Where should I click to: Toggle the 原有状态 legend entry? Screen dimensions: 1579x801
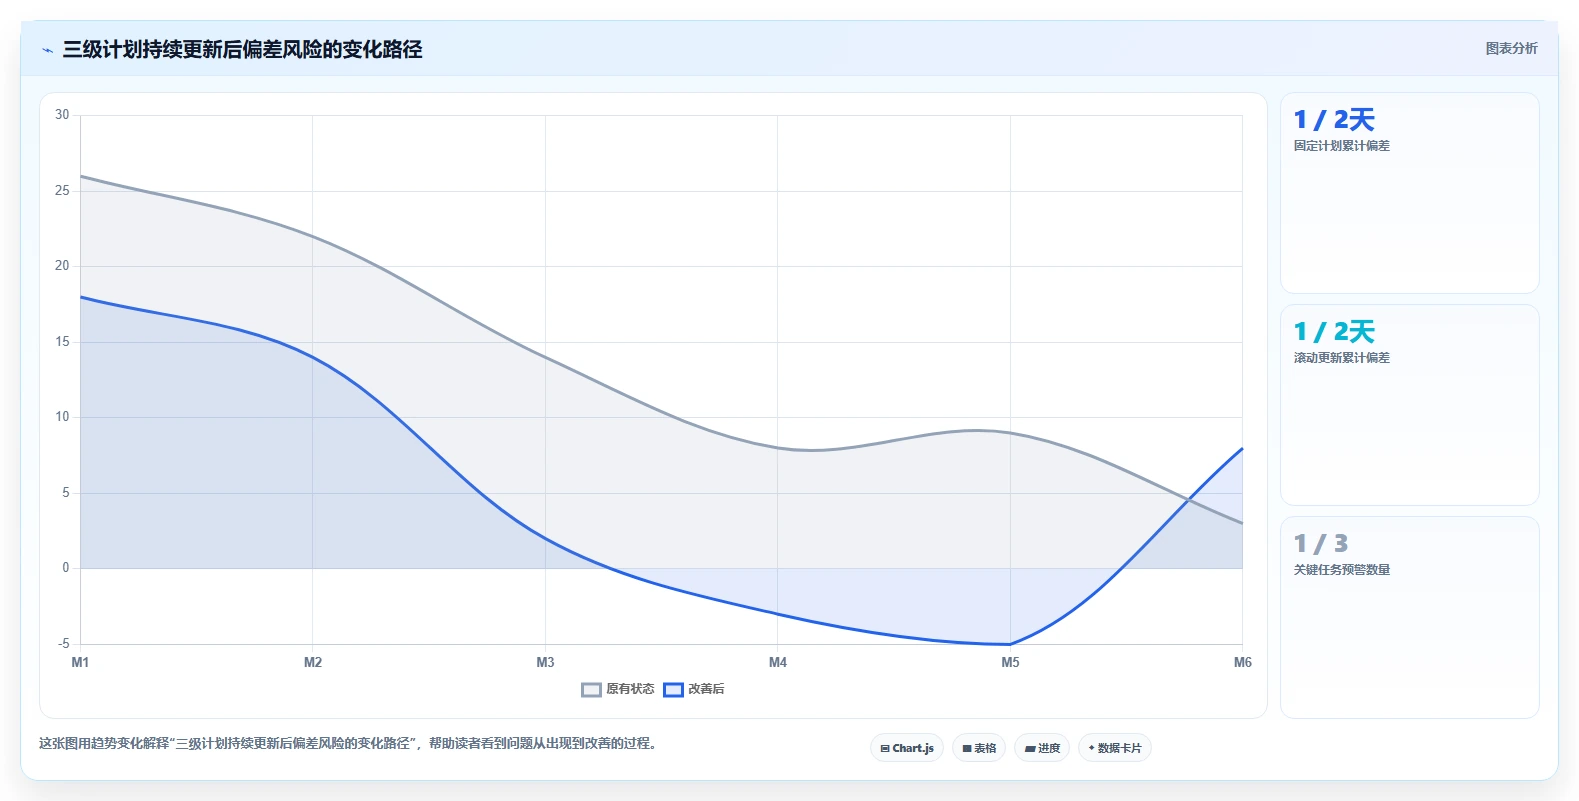click(x=618, y=689)
